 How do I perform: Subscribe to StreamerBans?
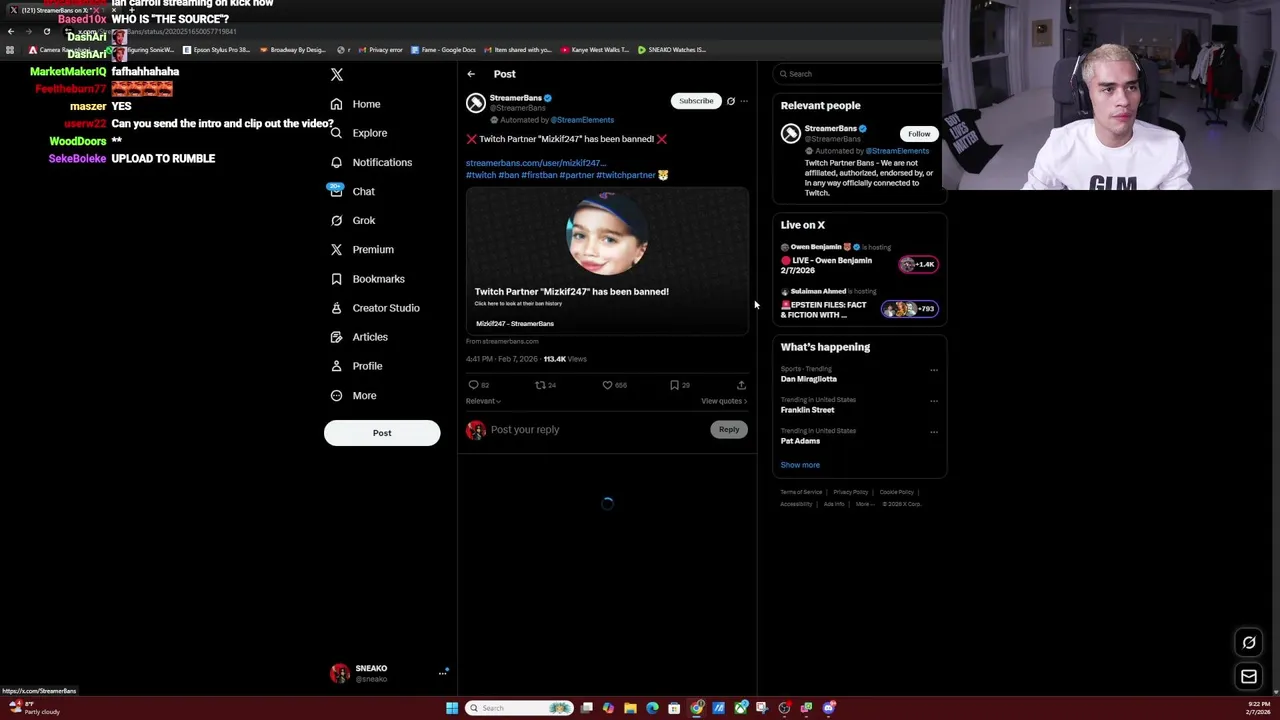coord(696,101)
